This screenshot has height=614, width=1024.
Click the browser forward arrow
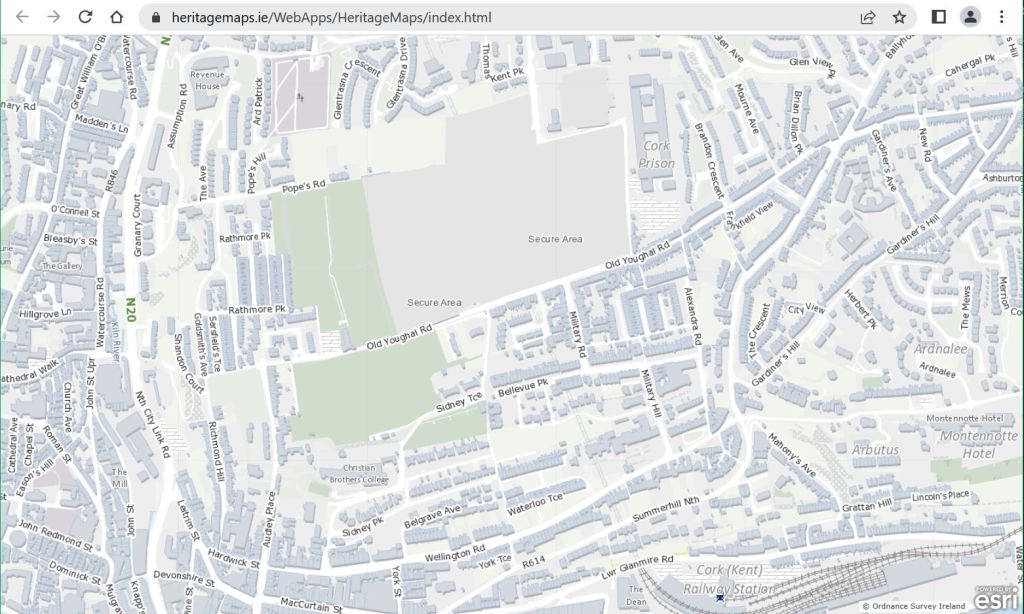pos(54,17)
